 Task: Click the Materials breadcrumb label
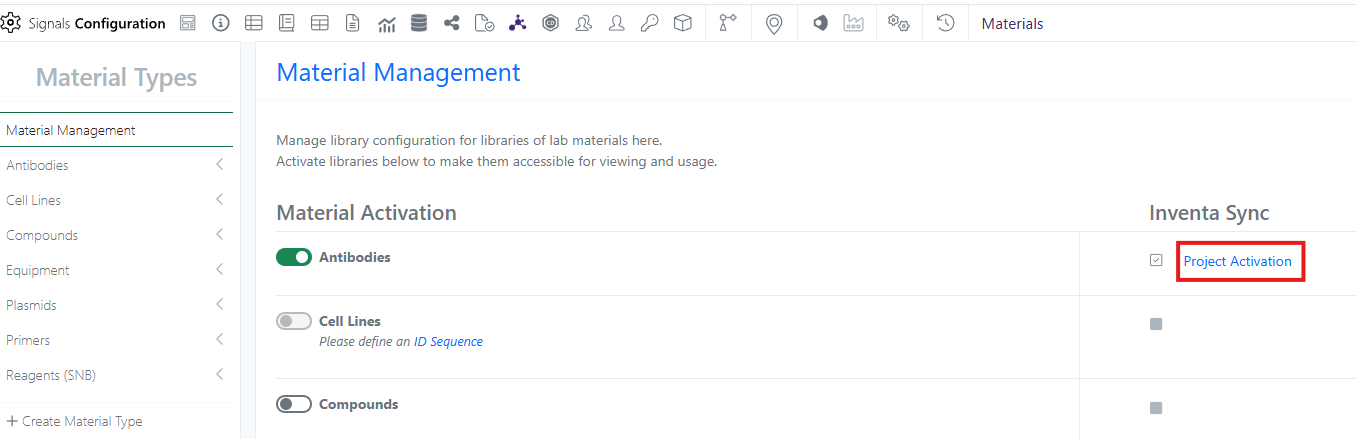(1012, 24)
